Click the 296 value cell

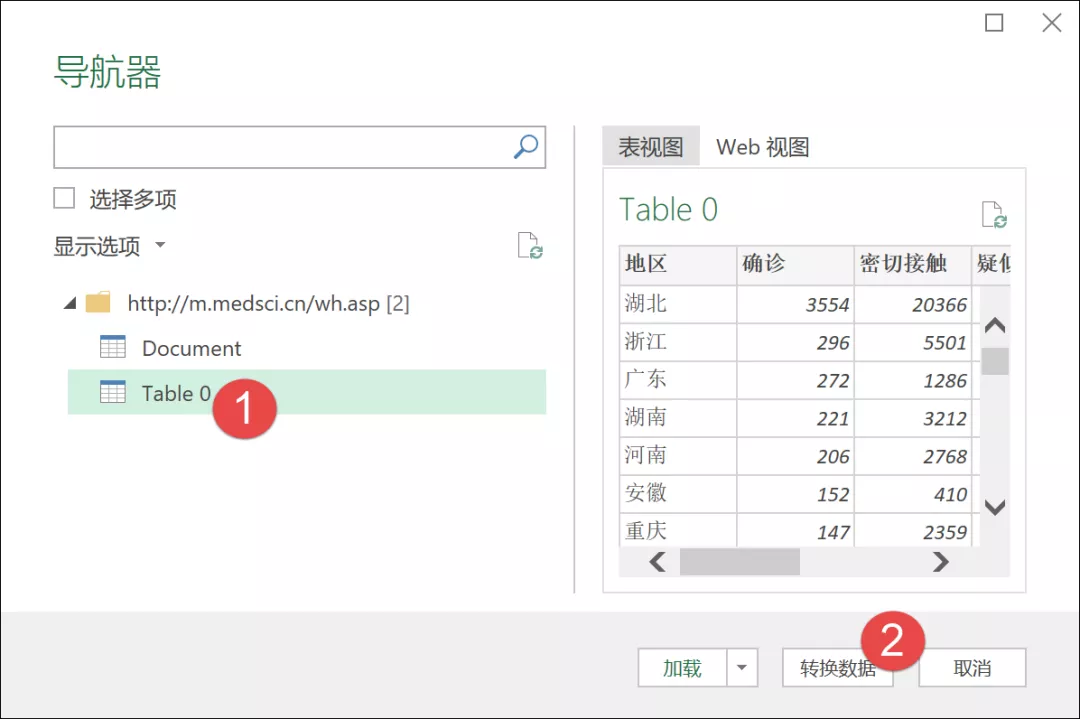pos(795,342)
